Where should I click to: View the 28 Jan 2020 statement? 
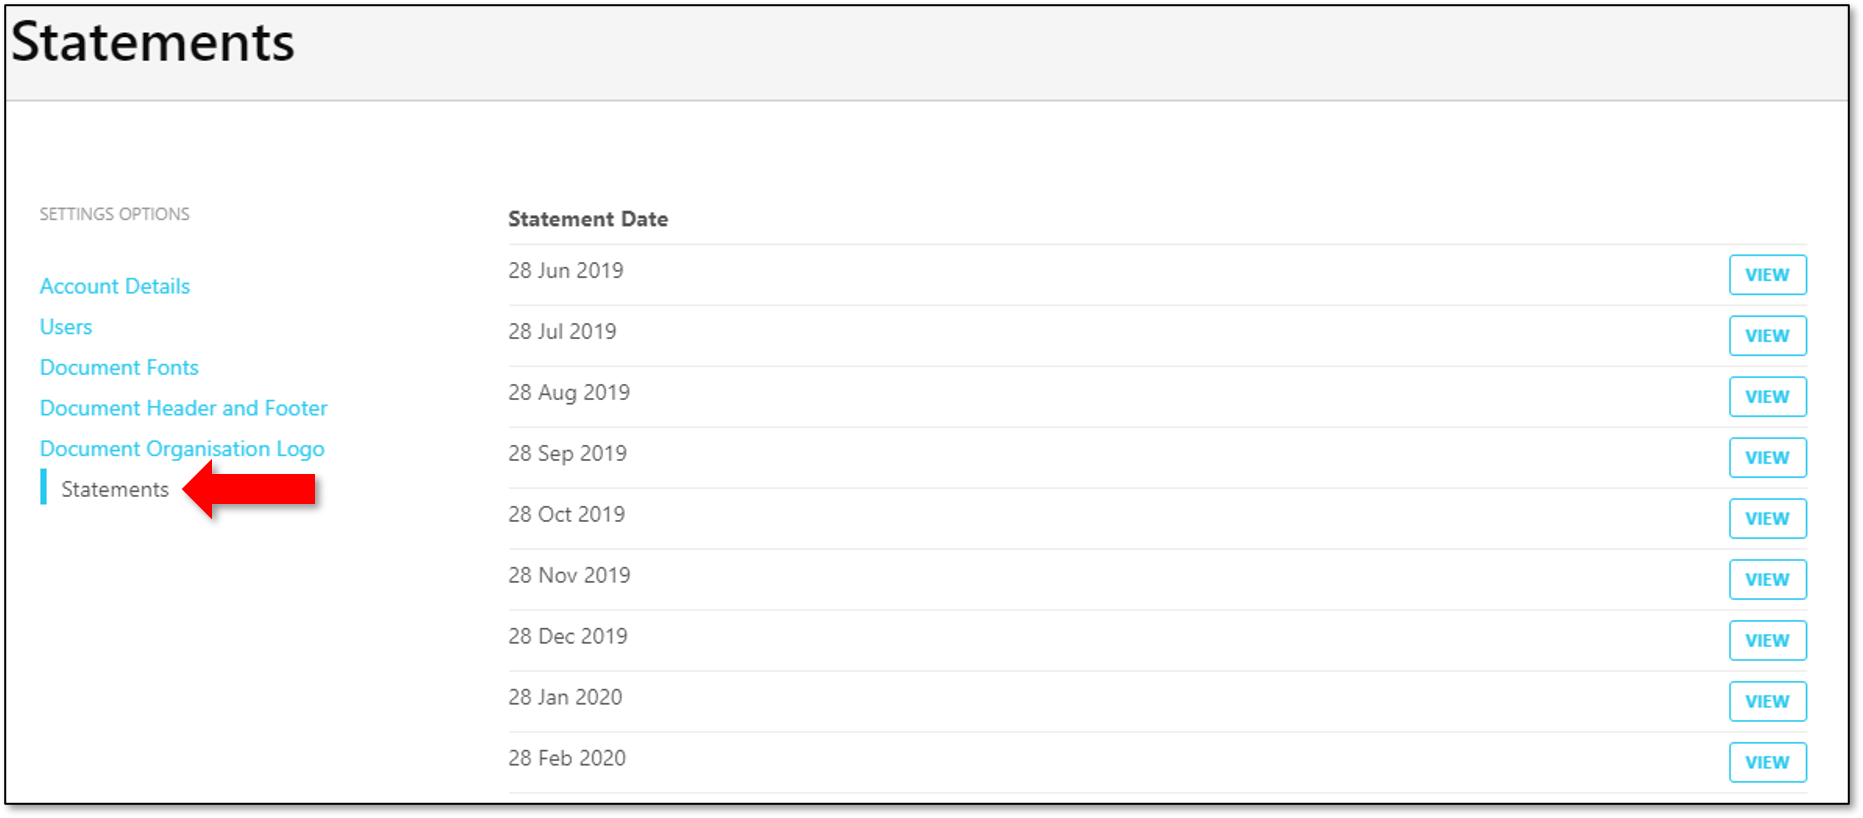pos(1767,702)
